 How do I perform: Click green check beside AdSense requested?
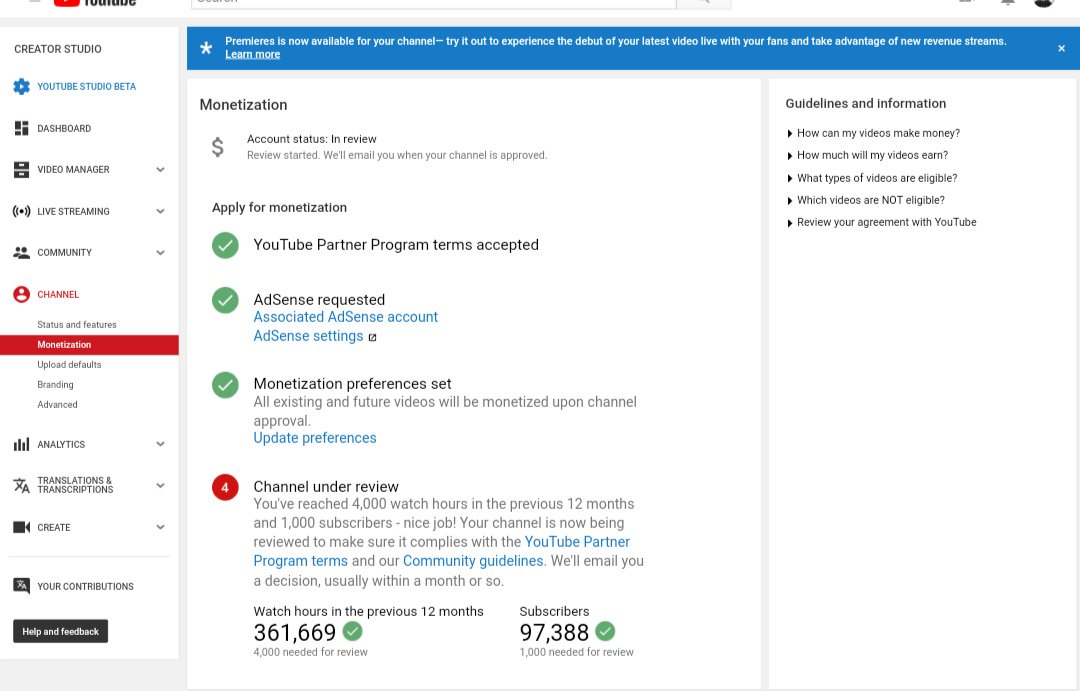[x=225, y=300]
